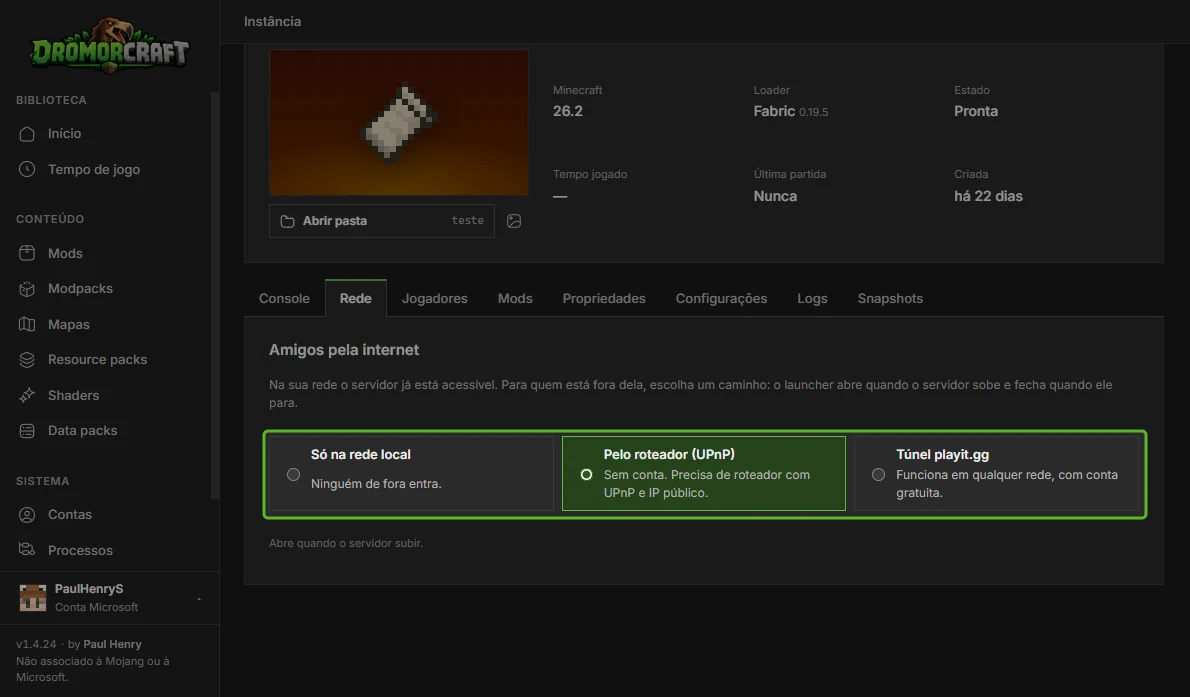Click the Abrir pasta button
The image size is (1190, 697).
382,221
